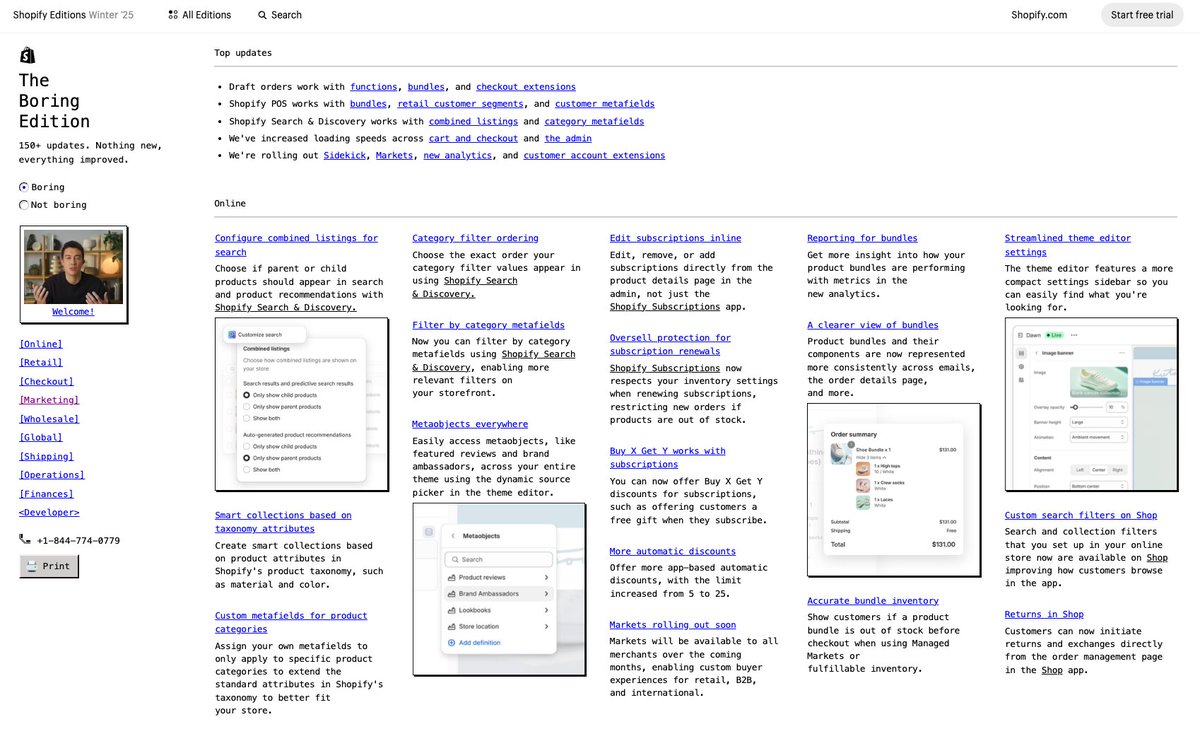
Task: Jump to the [Online] section
Action: 41,344
